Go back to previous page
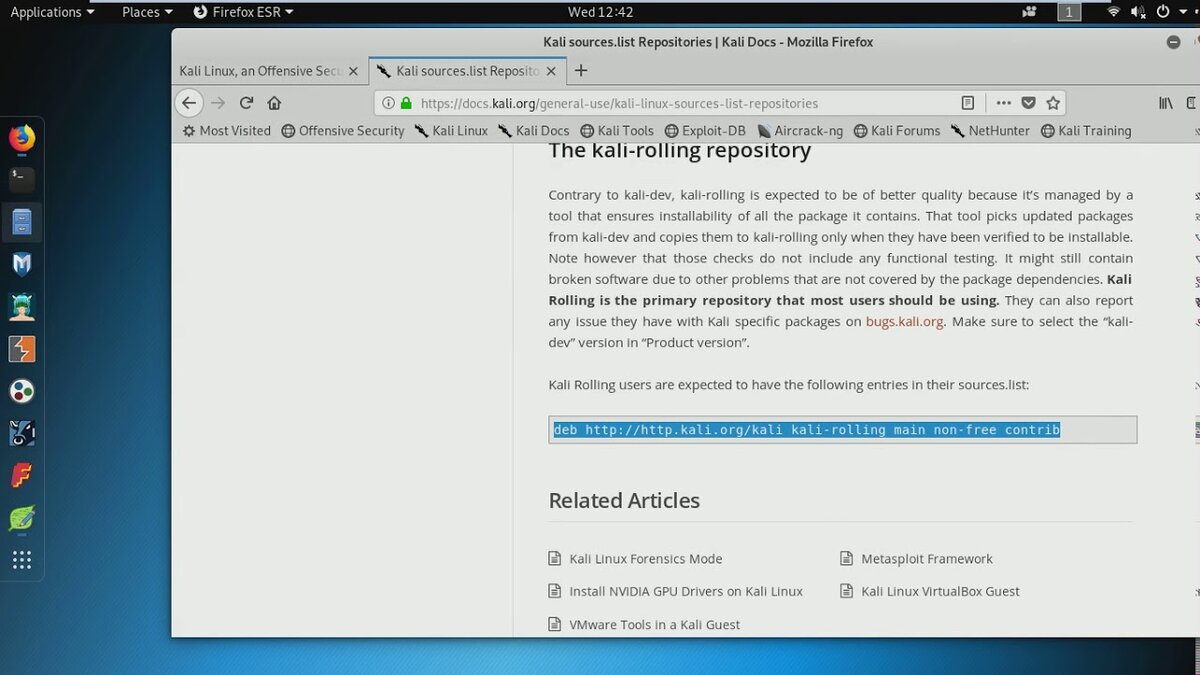The image size is (1200, 675). click(x=189, y=102)
